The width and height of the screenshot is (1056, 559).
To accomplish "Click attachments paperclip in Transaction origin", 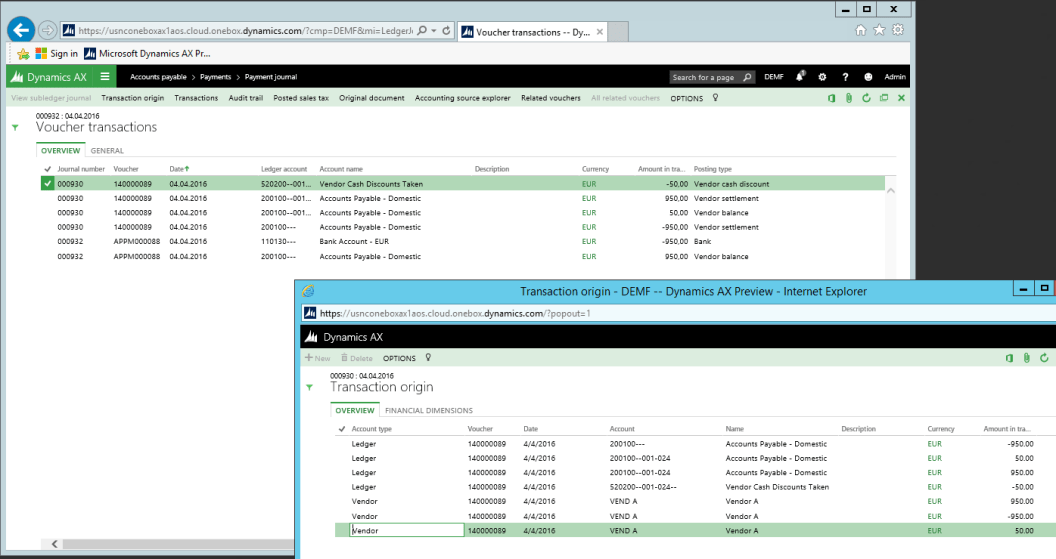I will coord(1026,358).
